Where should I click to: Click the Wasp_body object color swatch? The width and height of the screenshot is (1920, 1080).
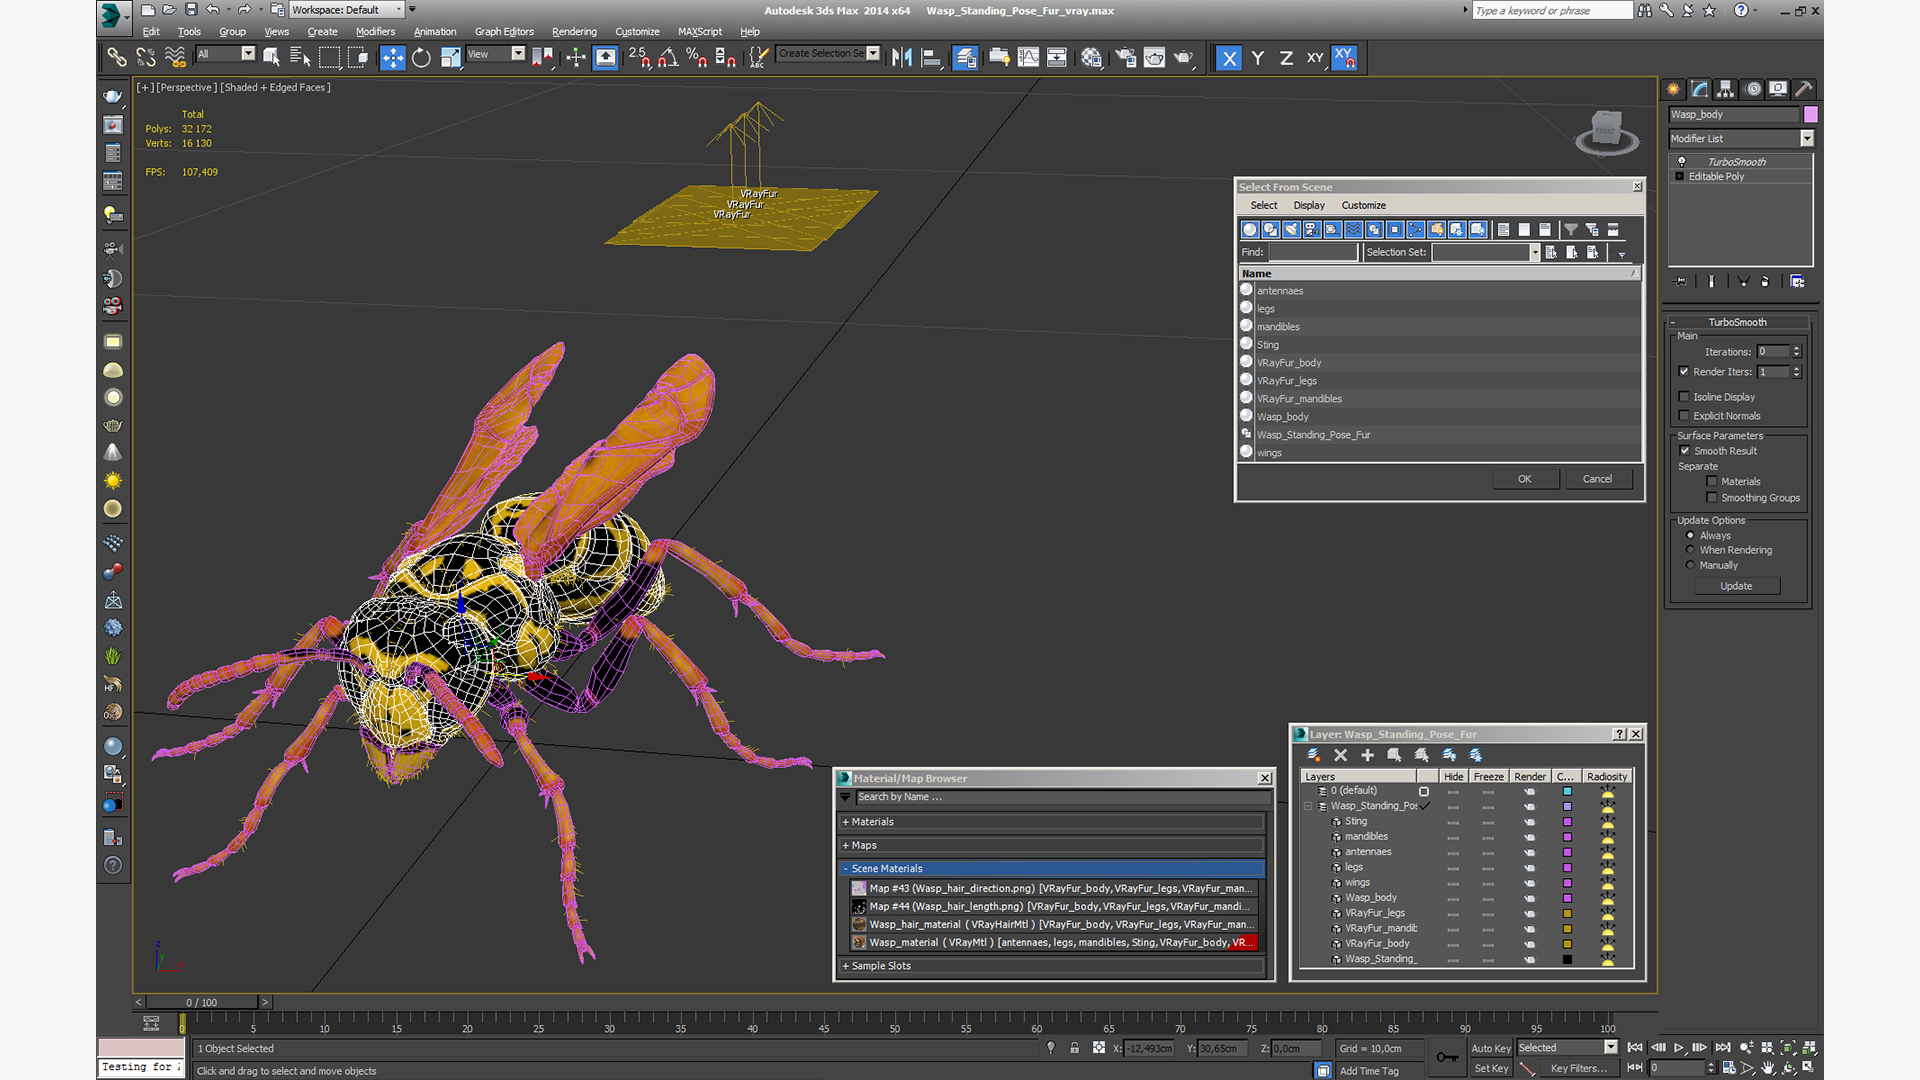1810,115
